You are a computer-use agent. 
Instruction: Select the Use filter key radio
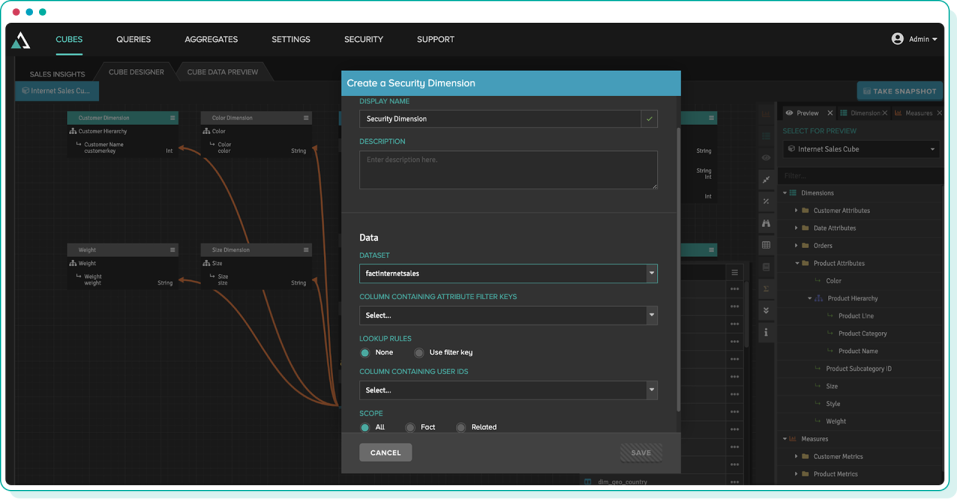(x=419, y=353)
